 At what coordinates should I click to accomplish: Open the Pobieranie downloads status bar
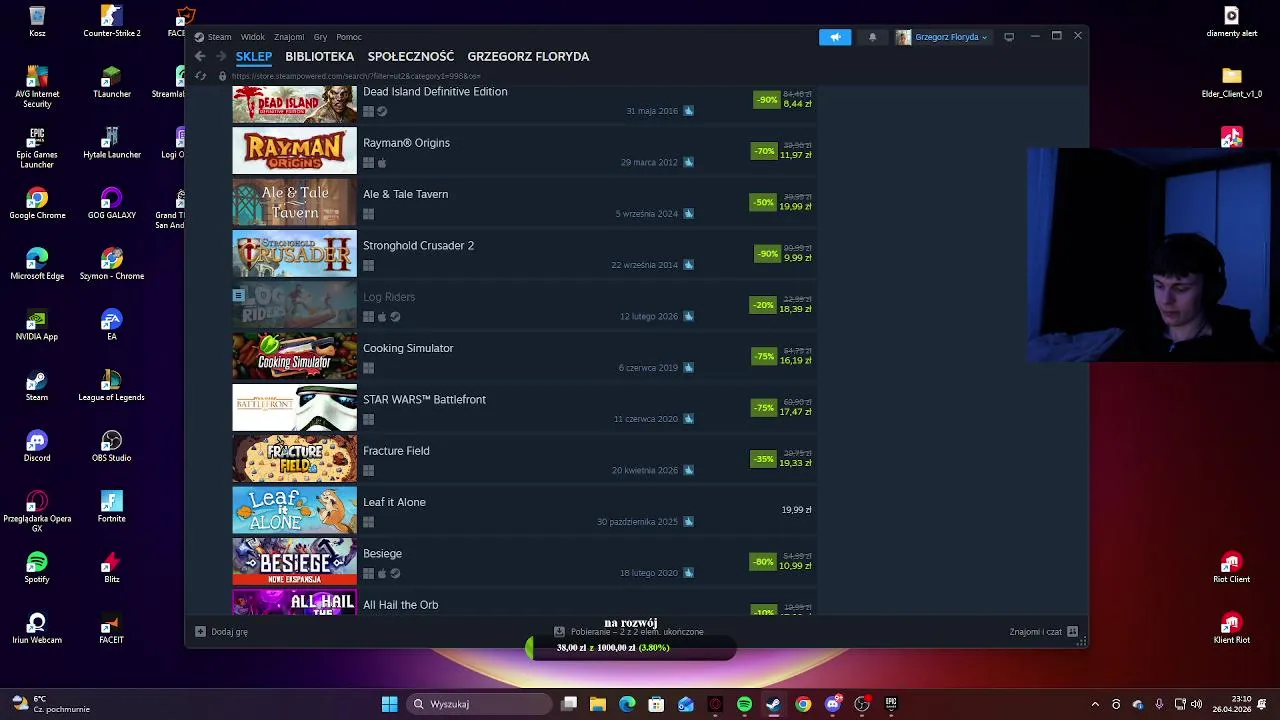629,632
